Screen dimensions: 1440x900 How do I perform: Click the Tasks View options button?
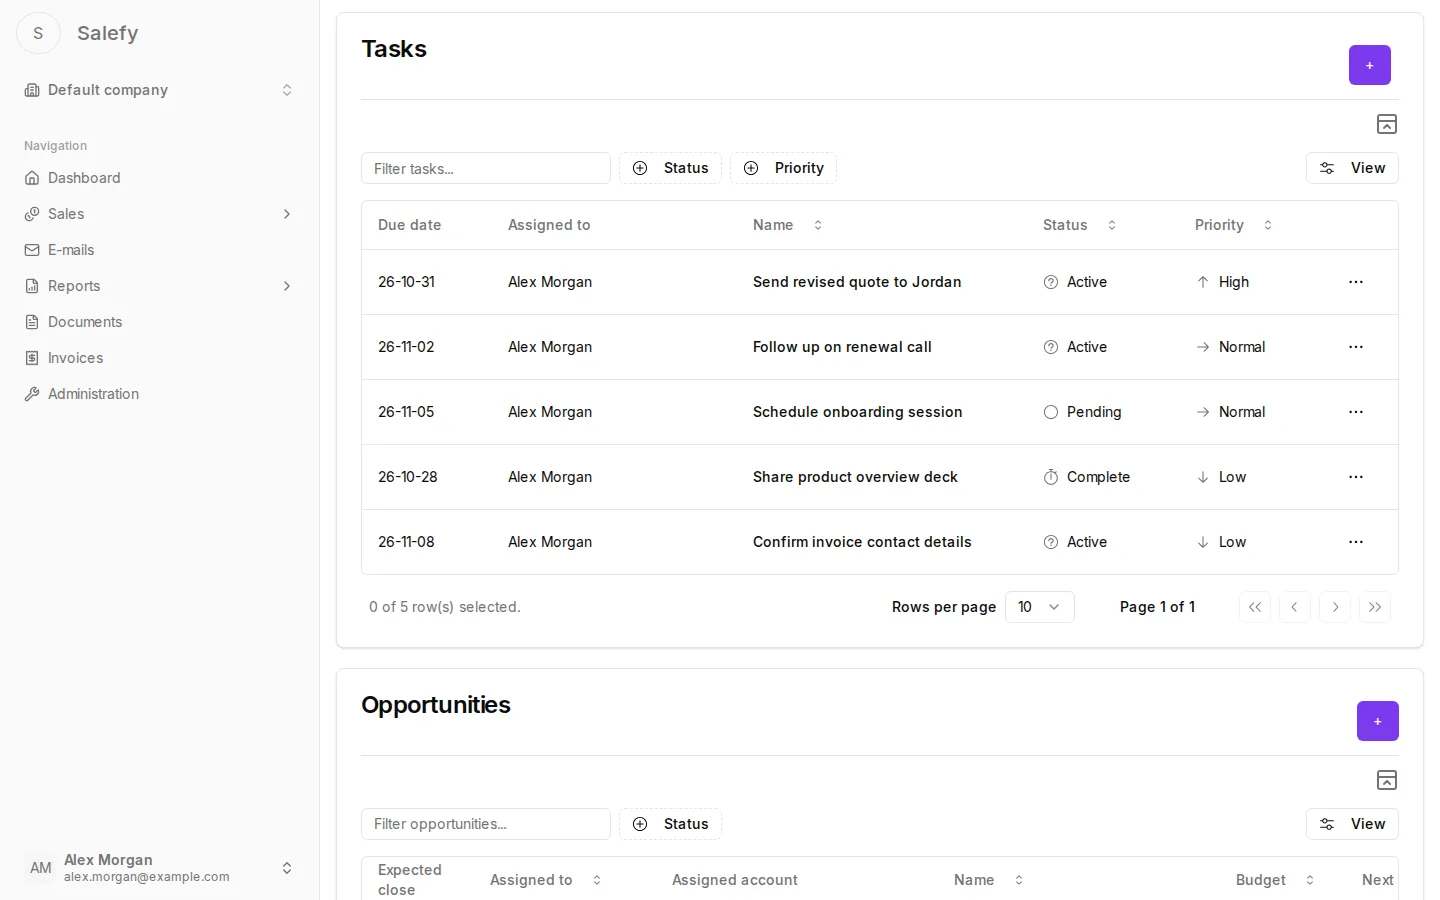pos(1352,168)
